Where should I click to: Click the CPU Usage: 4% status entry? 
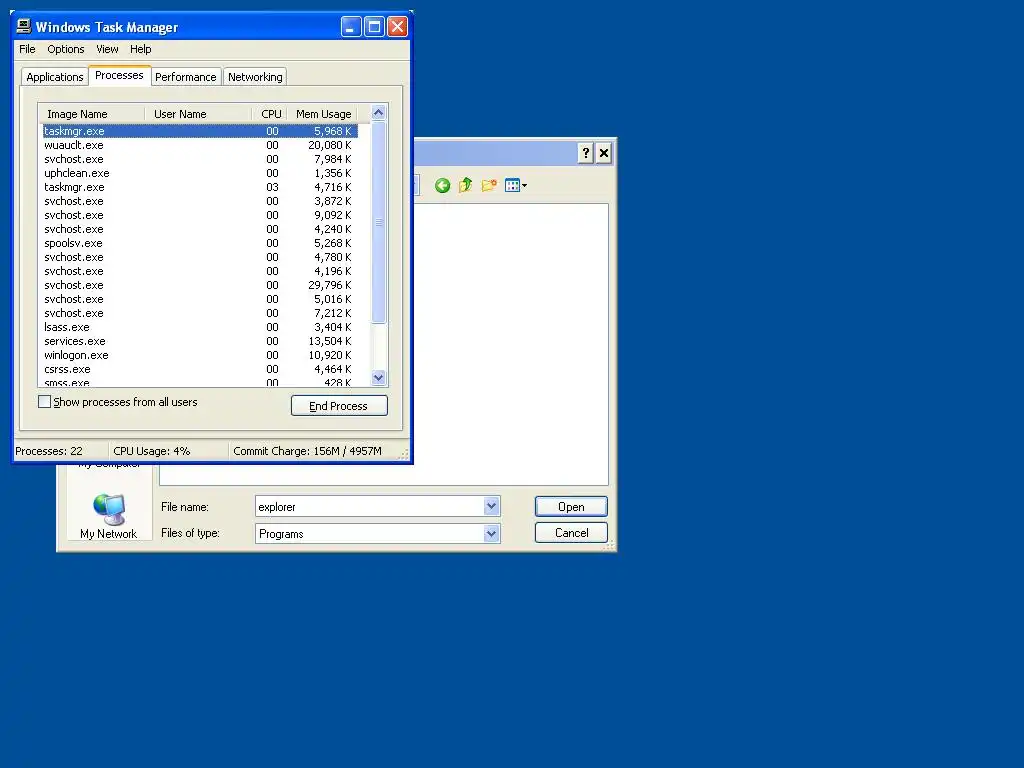point(152,451)
